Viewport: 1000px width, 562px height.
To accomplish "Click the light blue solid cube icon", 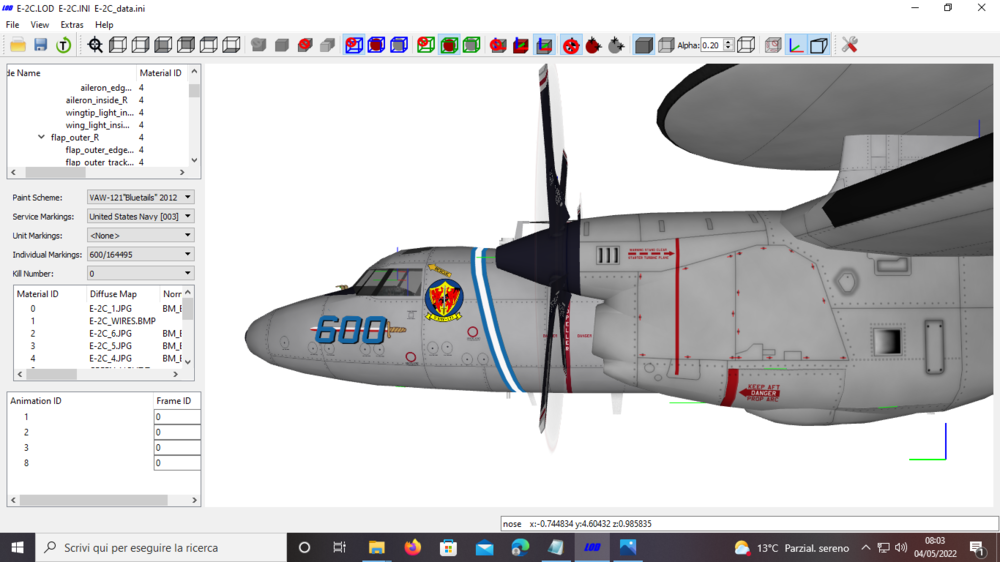I will [x=819, y=45].
